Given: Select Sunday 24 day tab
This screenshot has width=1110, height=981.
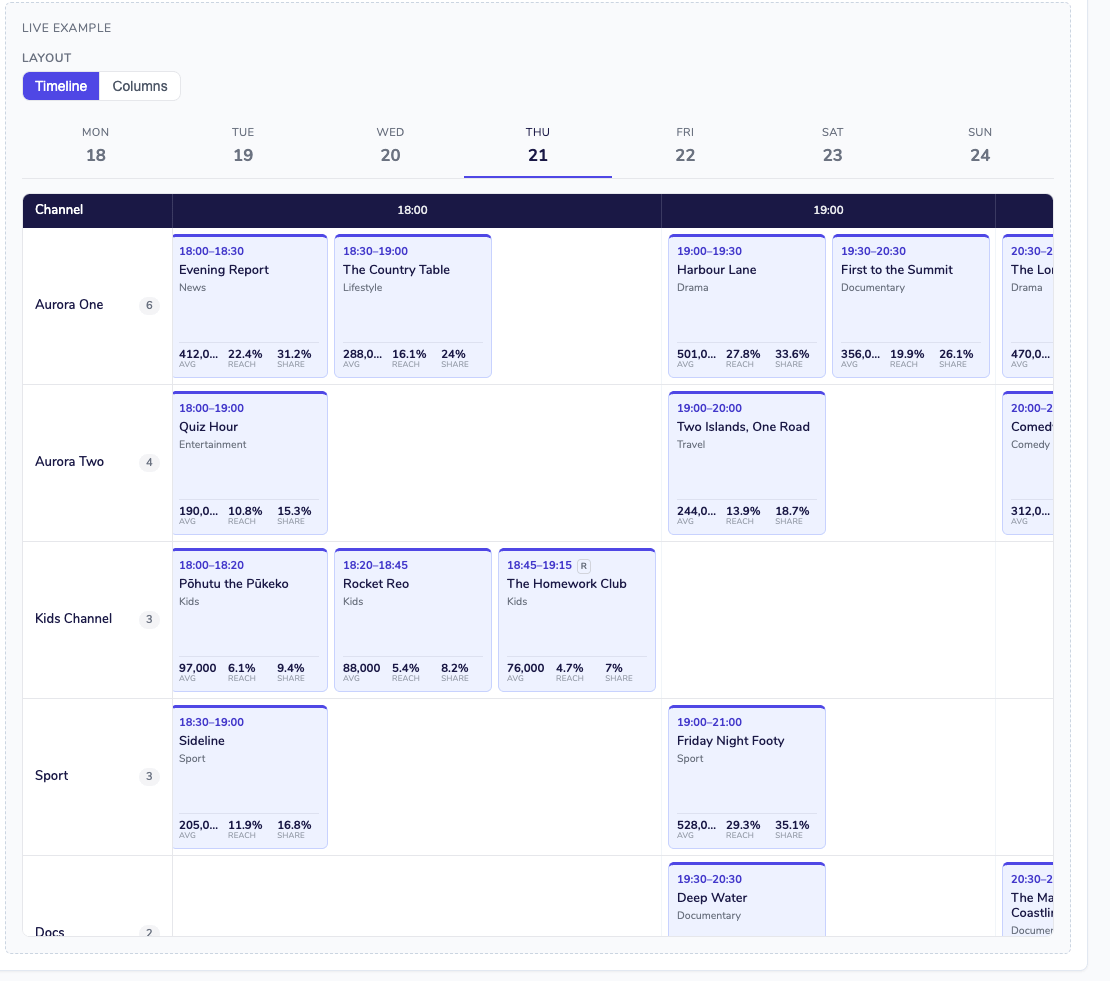Looking at the screenshot, I should 980,145.
